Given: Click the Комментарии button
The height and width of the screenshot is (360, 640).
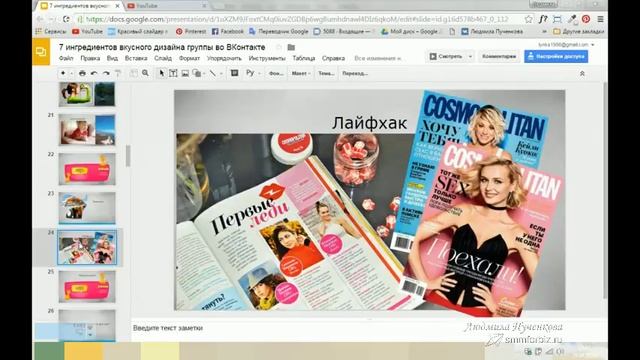Looking at the screenshot, I should pyautogui.click(x=499, y=56).
